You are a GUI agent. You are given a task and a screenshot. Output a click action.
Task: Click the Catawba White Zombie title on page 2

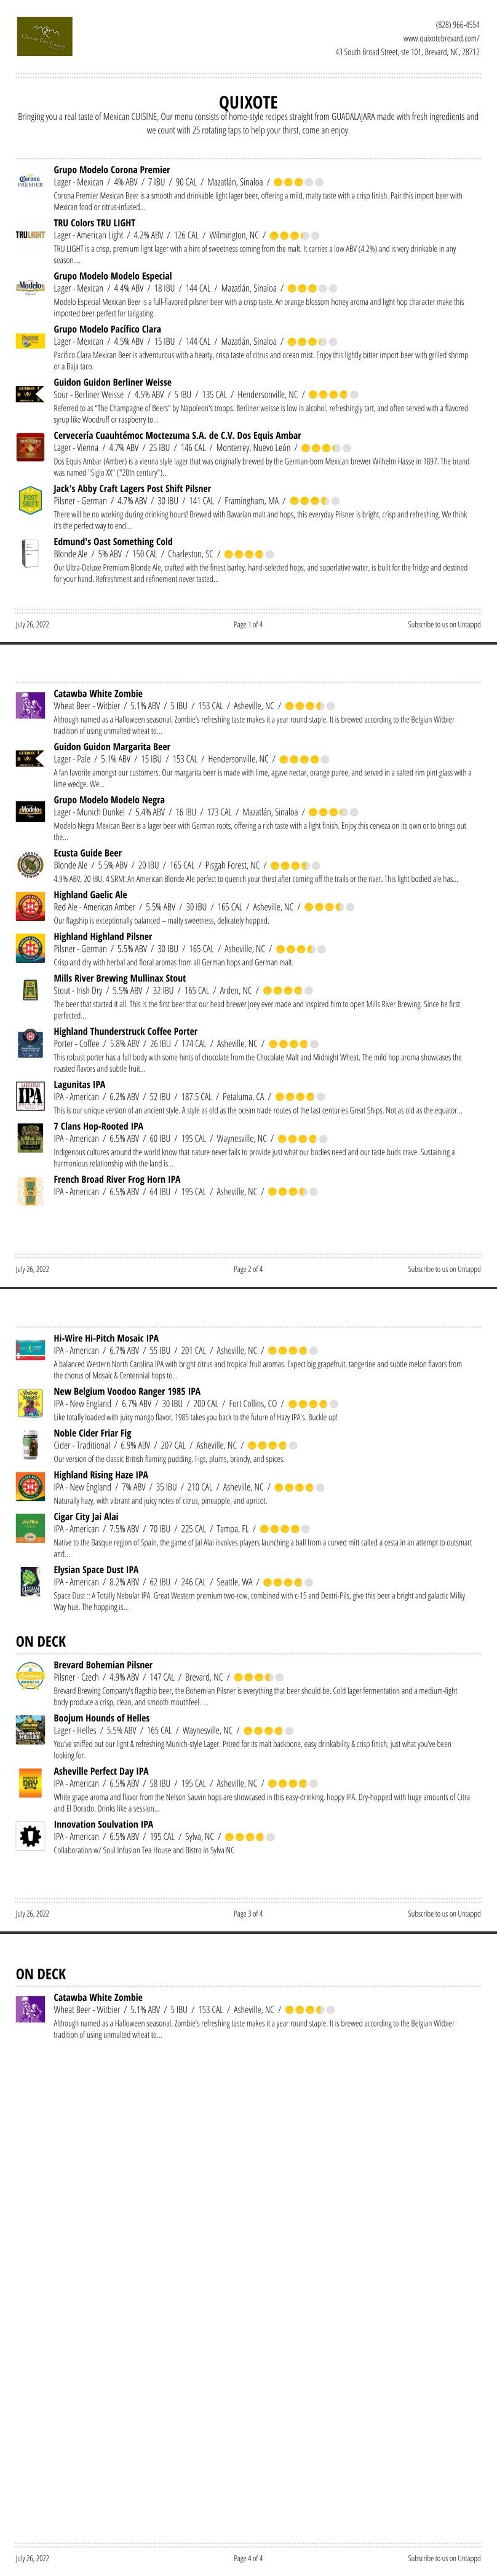point(98,693)
